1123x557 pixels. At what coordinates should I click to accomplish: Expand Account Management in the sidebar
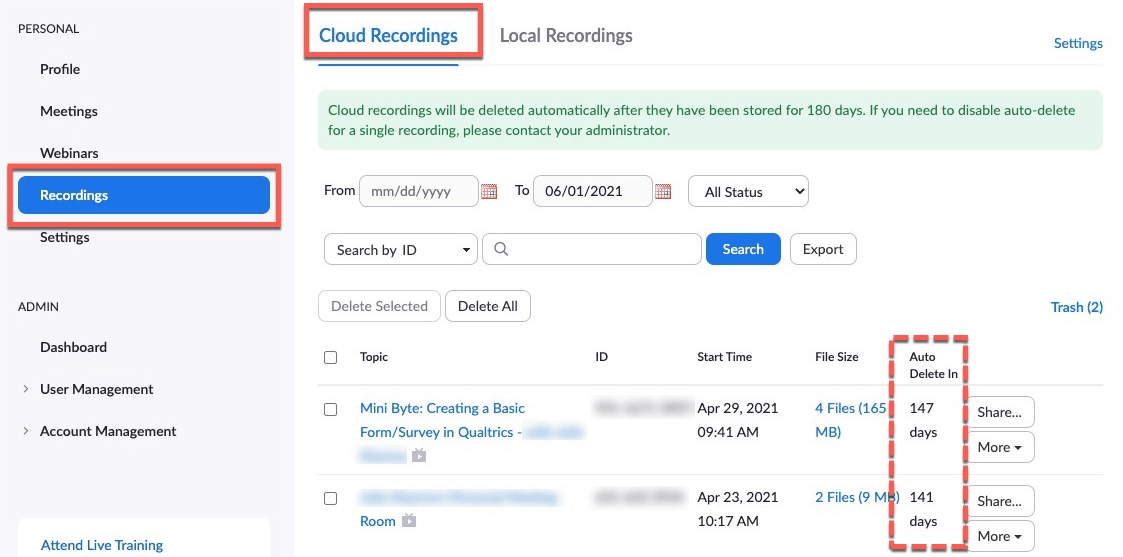[100, 432]
